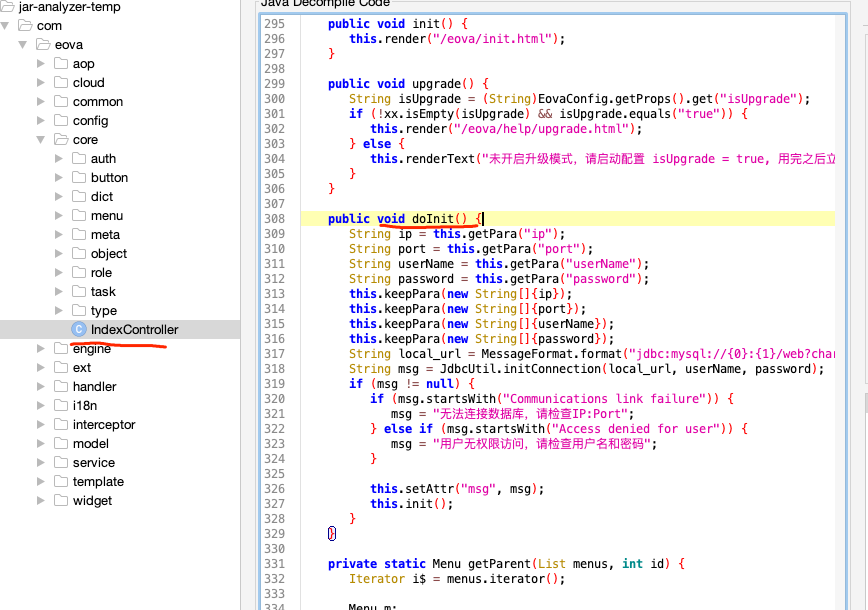Click the role folder icon
868x610 pixels.
coord(79,272)
